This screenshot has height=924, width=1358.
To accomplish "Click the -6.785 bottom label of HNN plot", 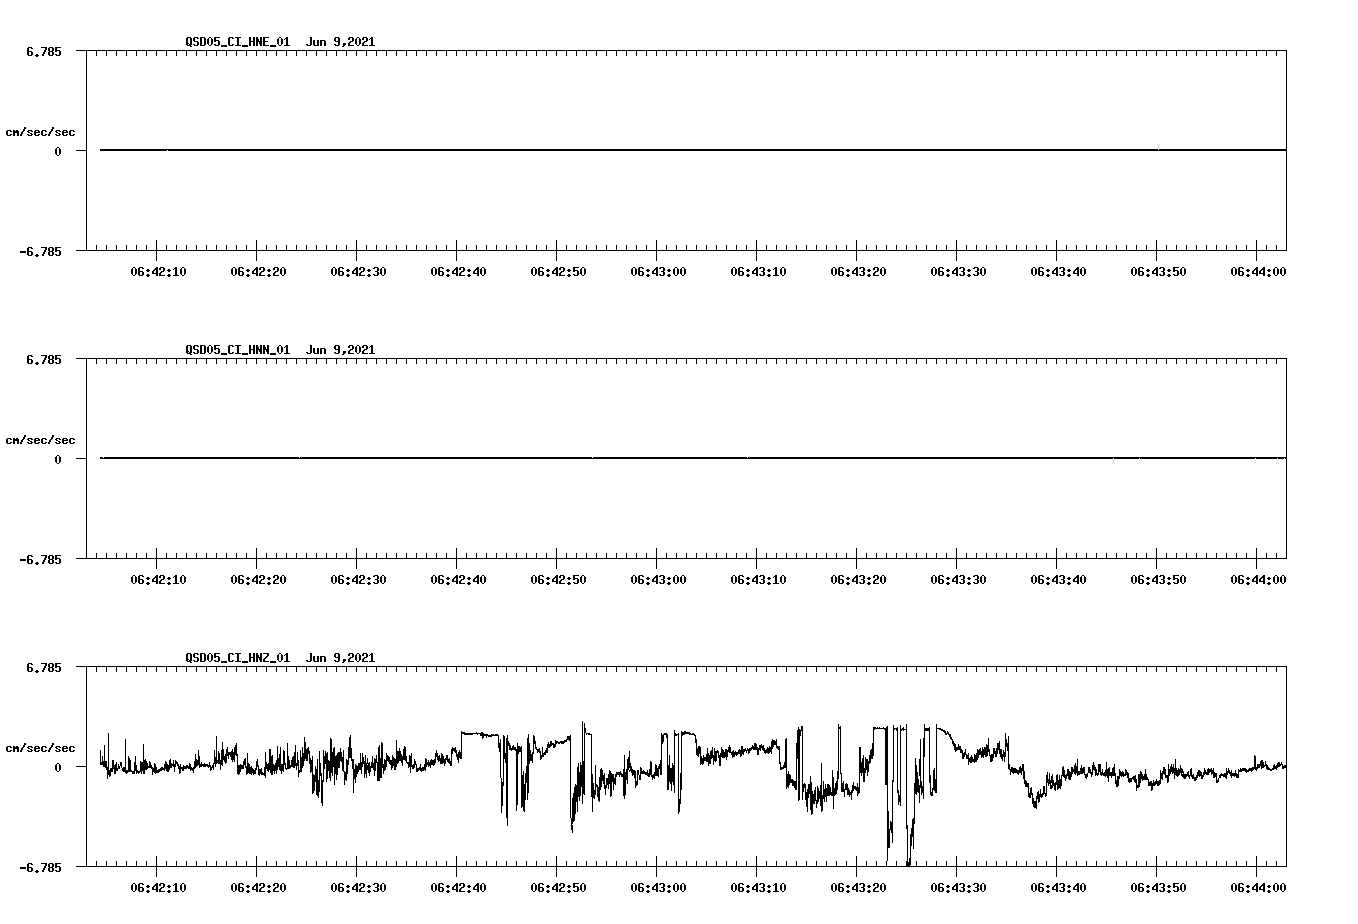I will pos(41,559).
